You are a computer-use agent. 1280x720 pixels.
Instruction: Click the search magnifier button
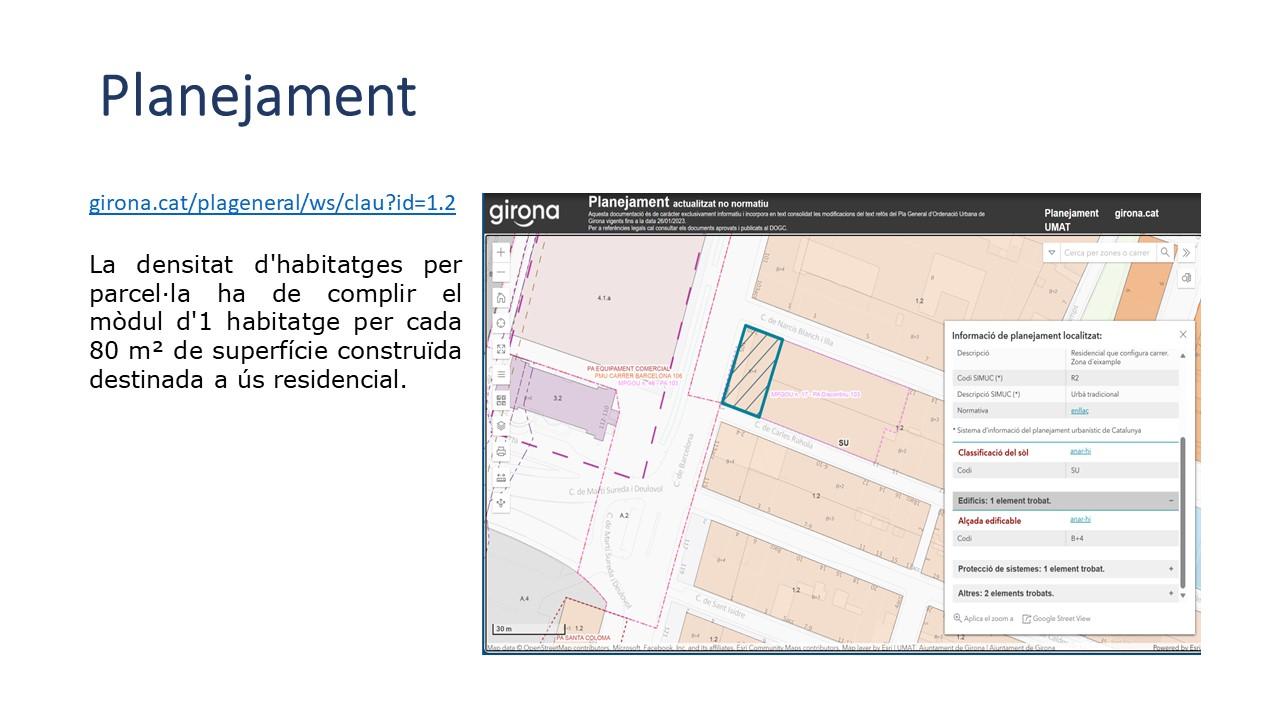(x=1165, y=253)
